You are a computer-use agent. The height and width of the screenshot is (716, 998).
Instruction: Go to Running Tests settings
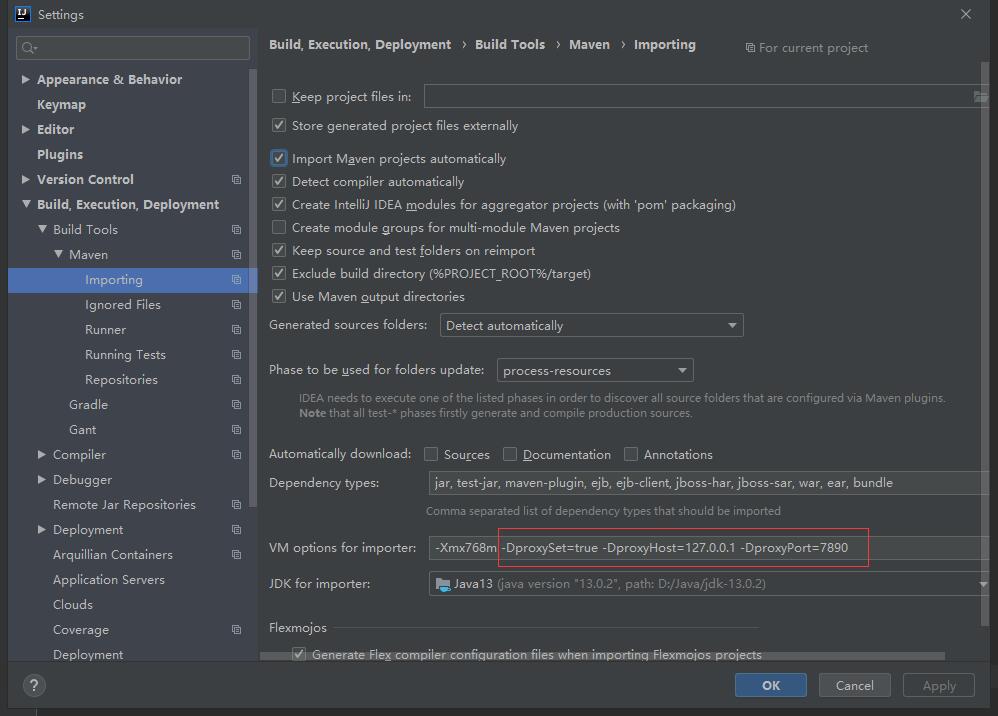[x=125, y=354]
